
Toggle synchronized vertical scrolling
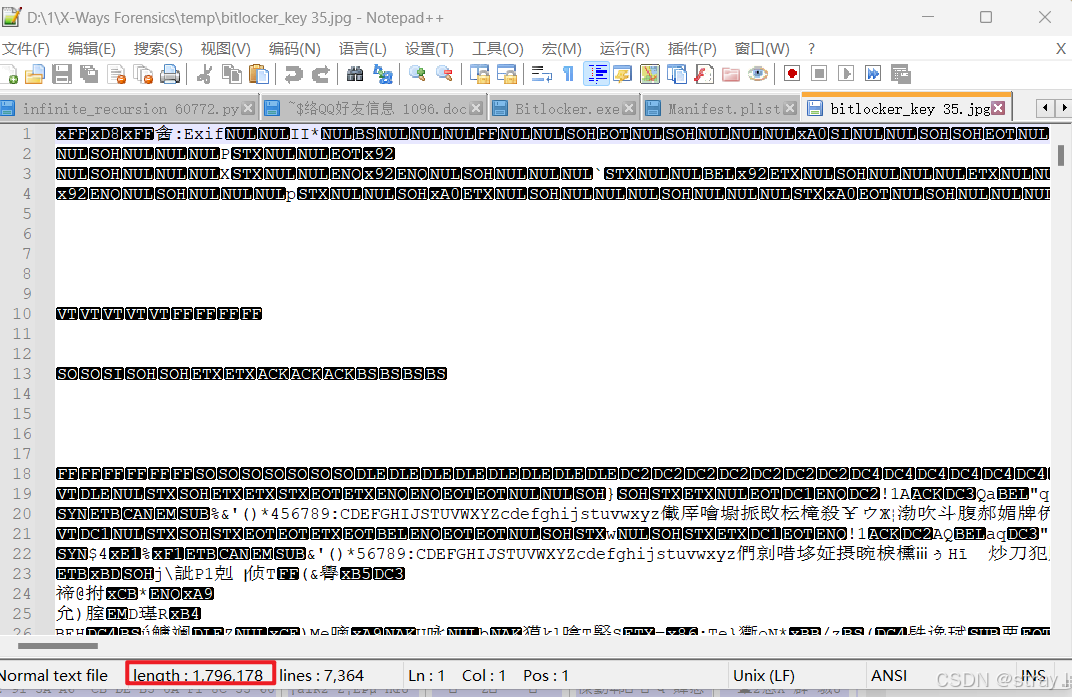480,74
